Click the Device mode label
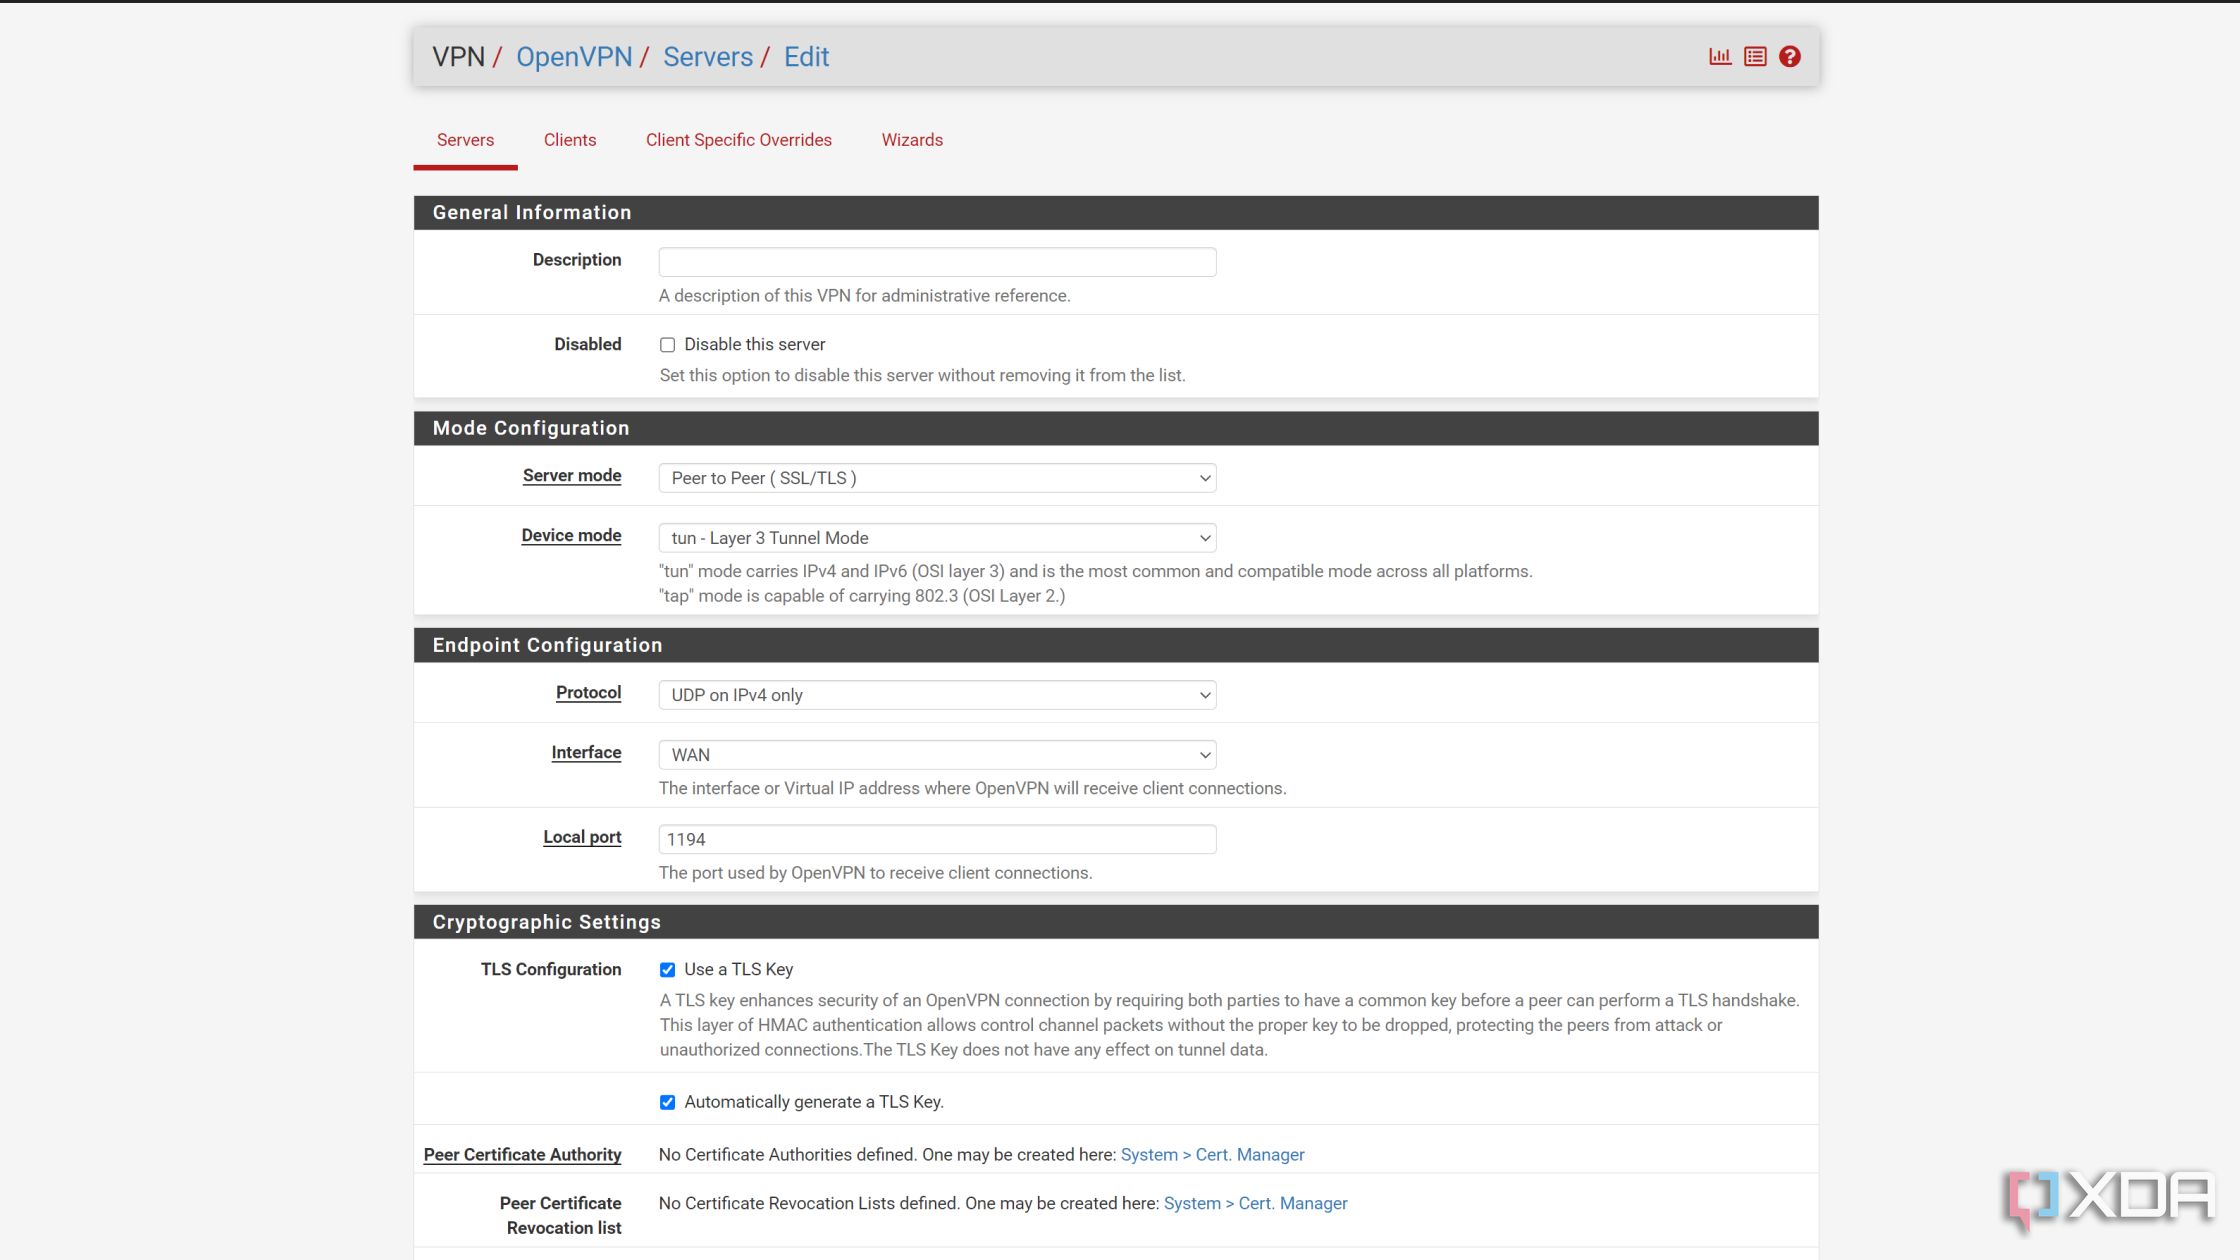The width and height of the screenshot is (2240, 1260). (571, 536)
